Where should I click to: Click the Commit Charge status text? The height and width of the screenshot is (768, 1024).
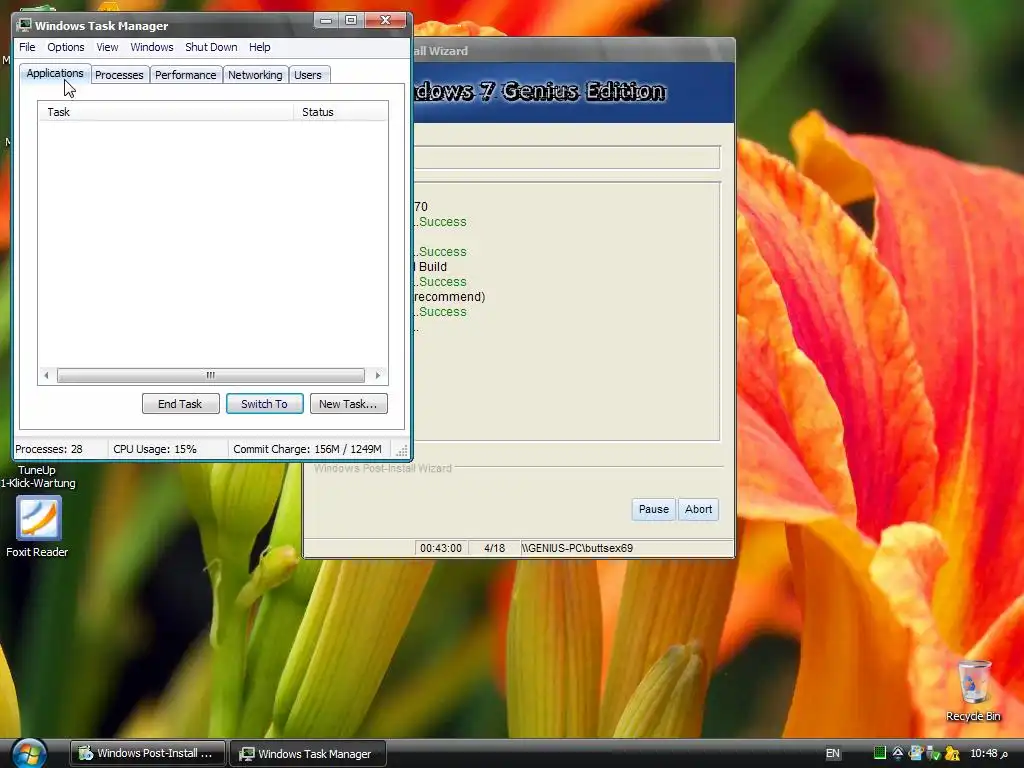(307, 449)
